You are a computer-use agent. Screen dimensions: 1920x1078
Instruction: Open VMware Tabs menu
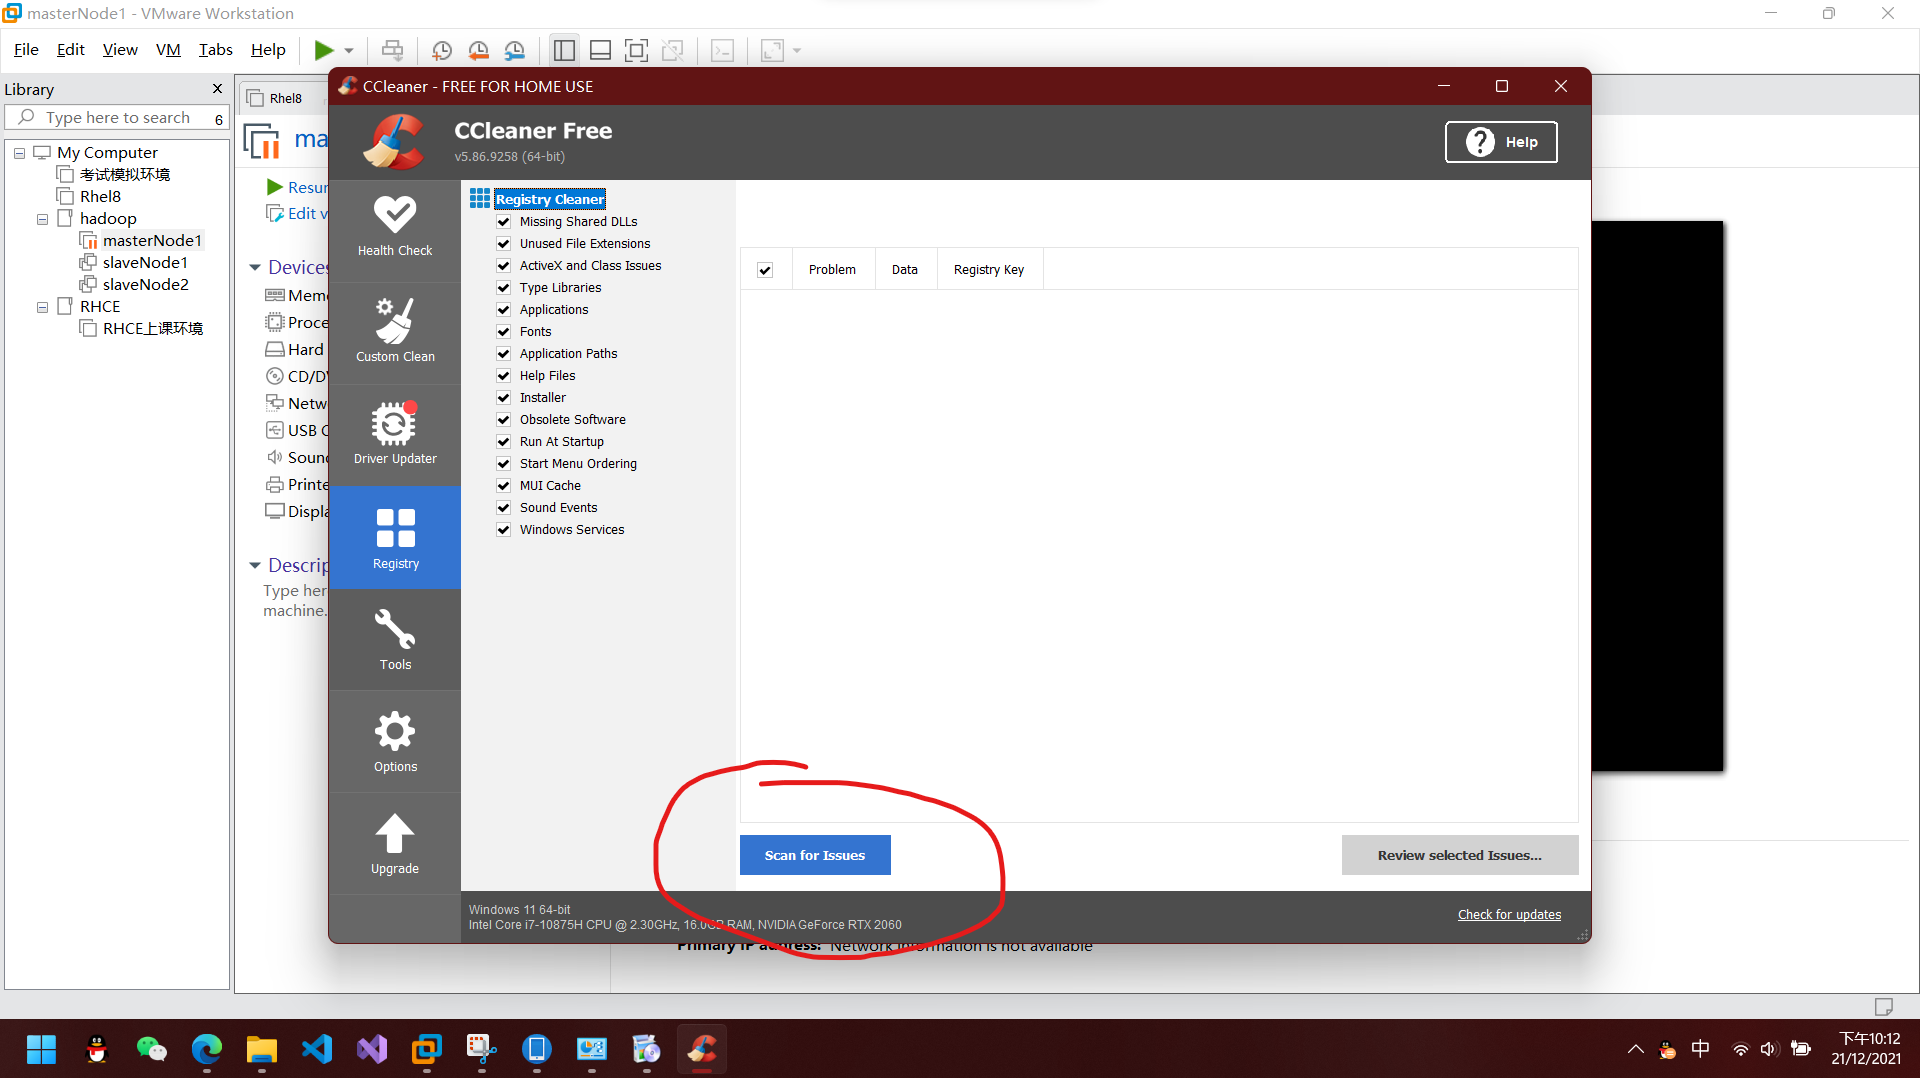(x=215, y=49)
